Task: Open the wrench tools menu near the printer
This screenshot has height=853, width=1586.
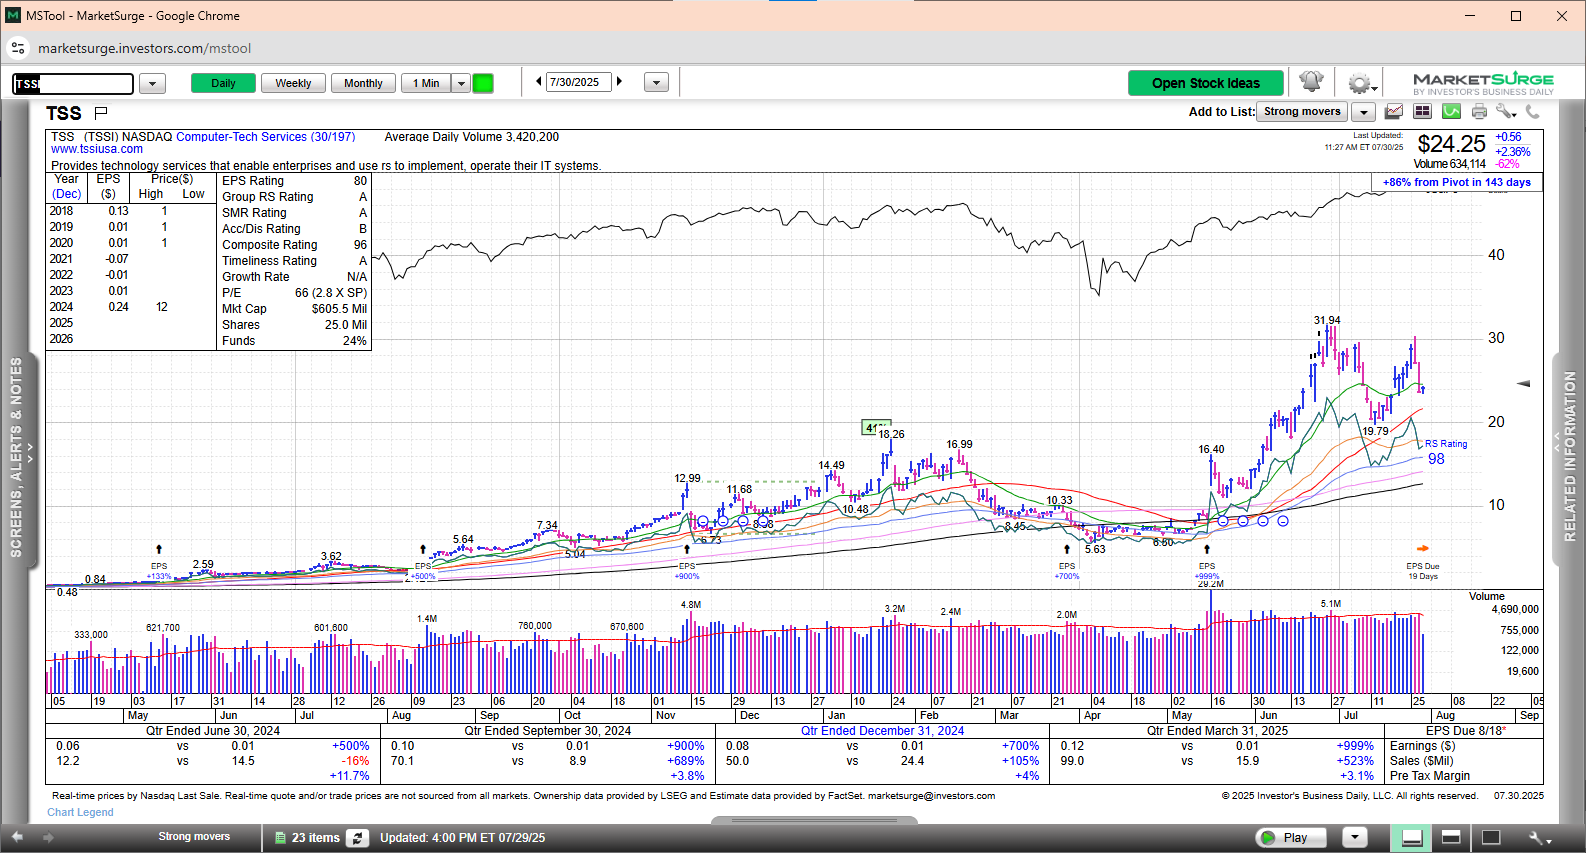Action: (x=1506, y=112)
